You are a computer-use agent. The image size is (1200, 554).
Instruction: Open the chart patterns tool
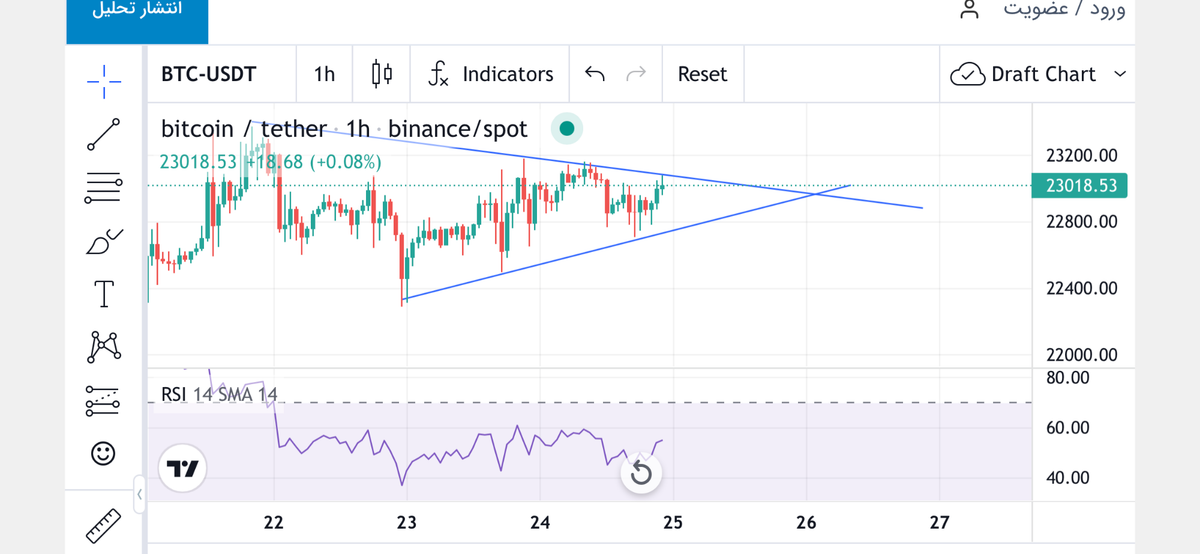(104, 346)
